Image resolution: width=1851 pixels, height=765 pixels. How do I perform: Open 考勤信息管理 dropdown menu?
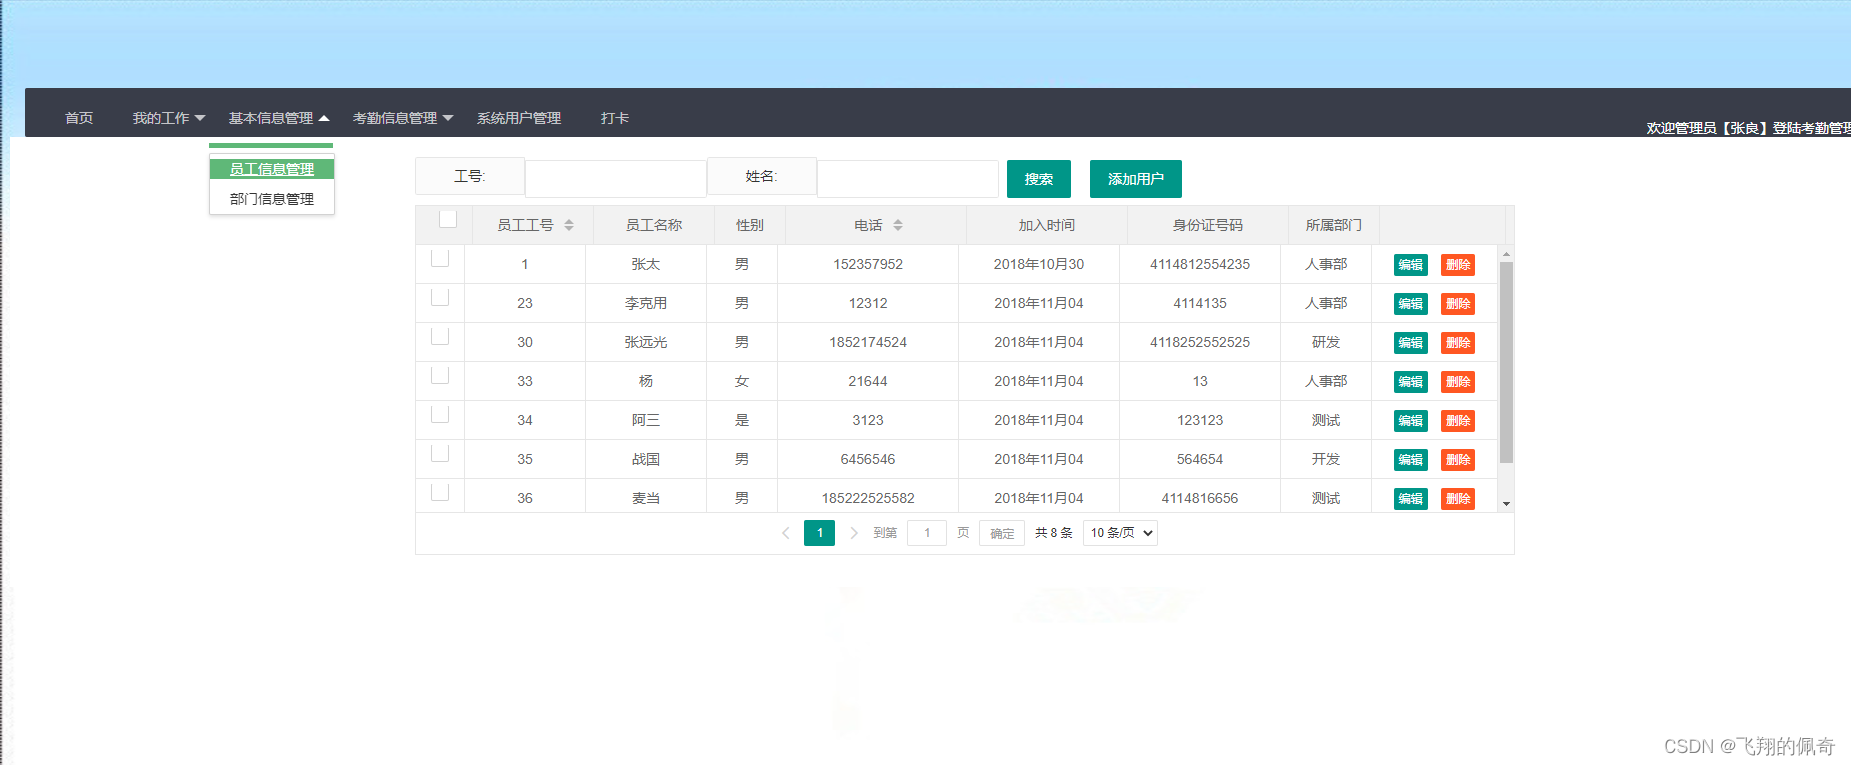(402, 118)
